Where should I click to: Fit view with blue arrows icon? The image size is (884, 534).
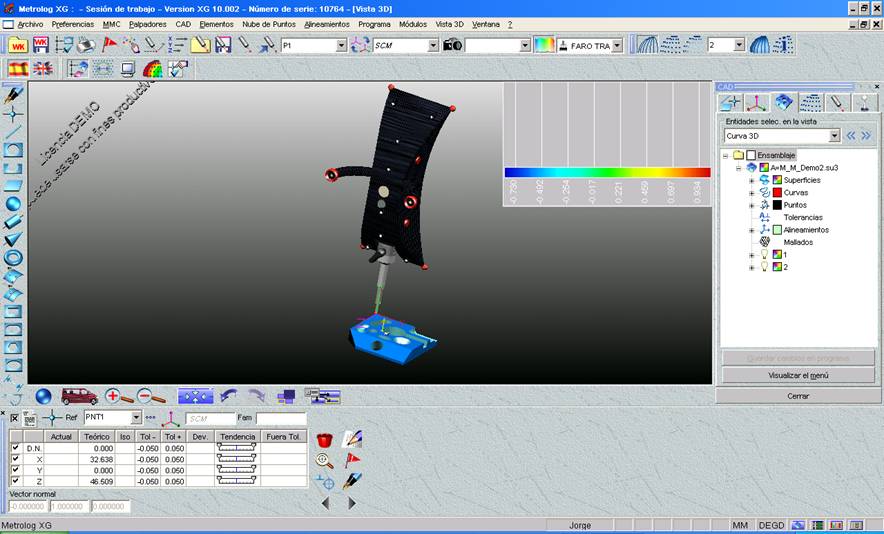pyautogui.click(x=196, y=396)
